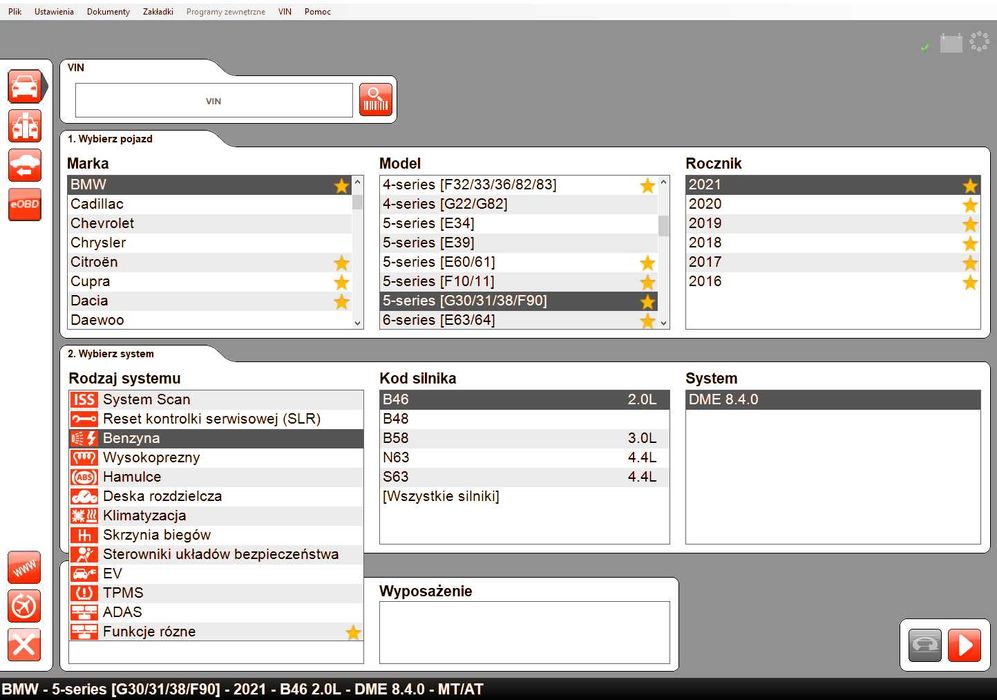The height and width of the screenshot is (700, 997).
Task: Toggle favorite star for BMW
Action: [x=341, y=185]
